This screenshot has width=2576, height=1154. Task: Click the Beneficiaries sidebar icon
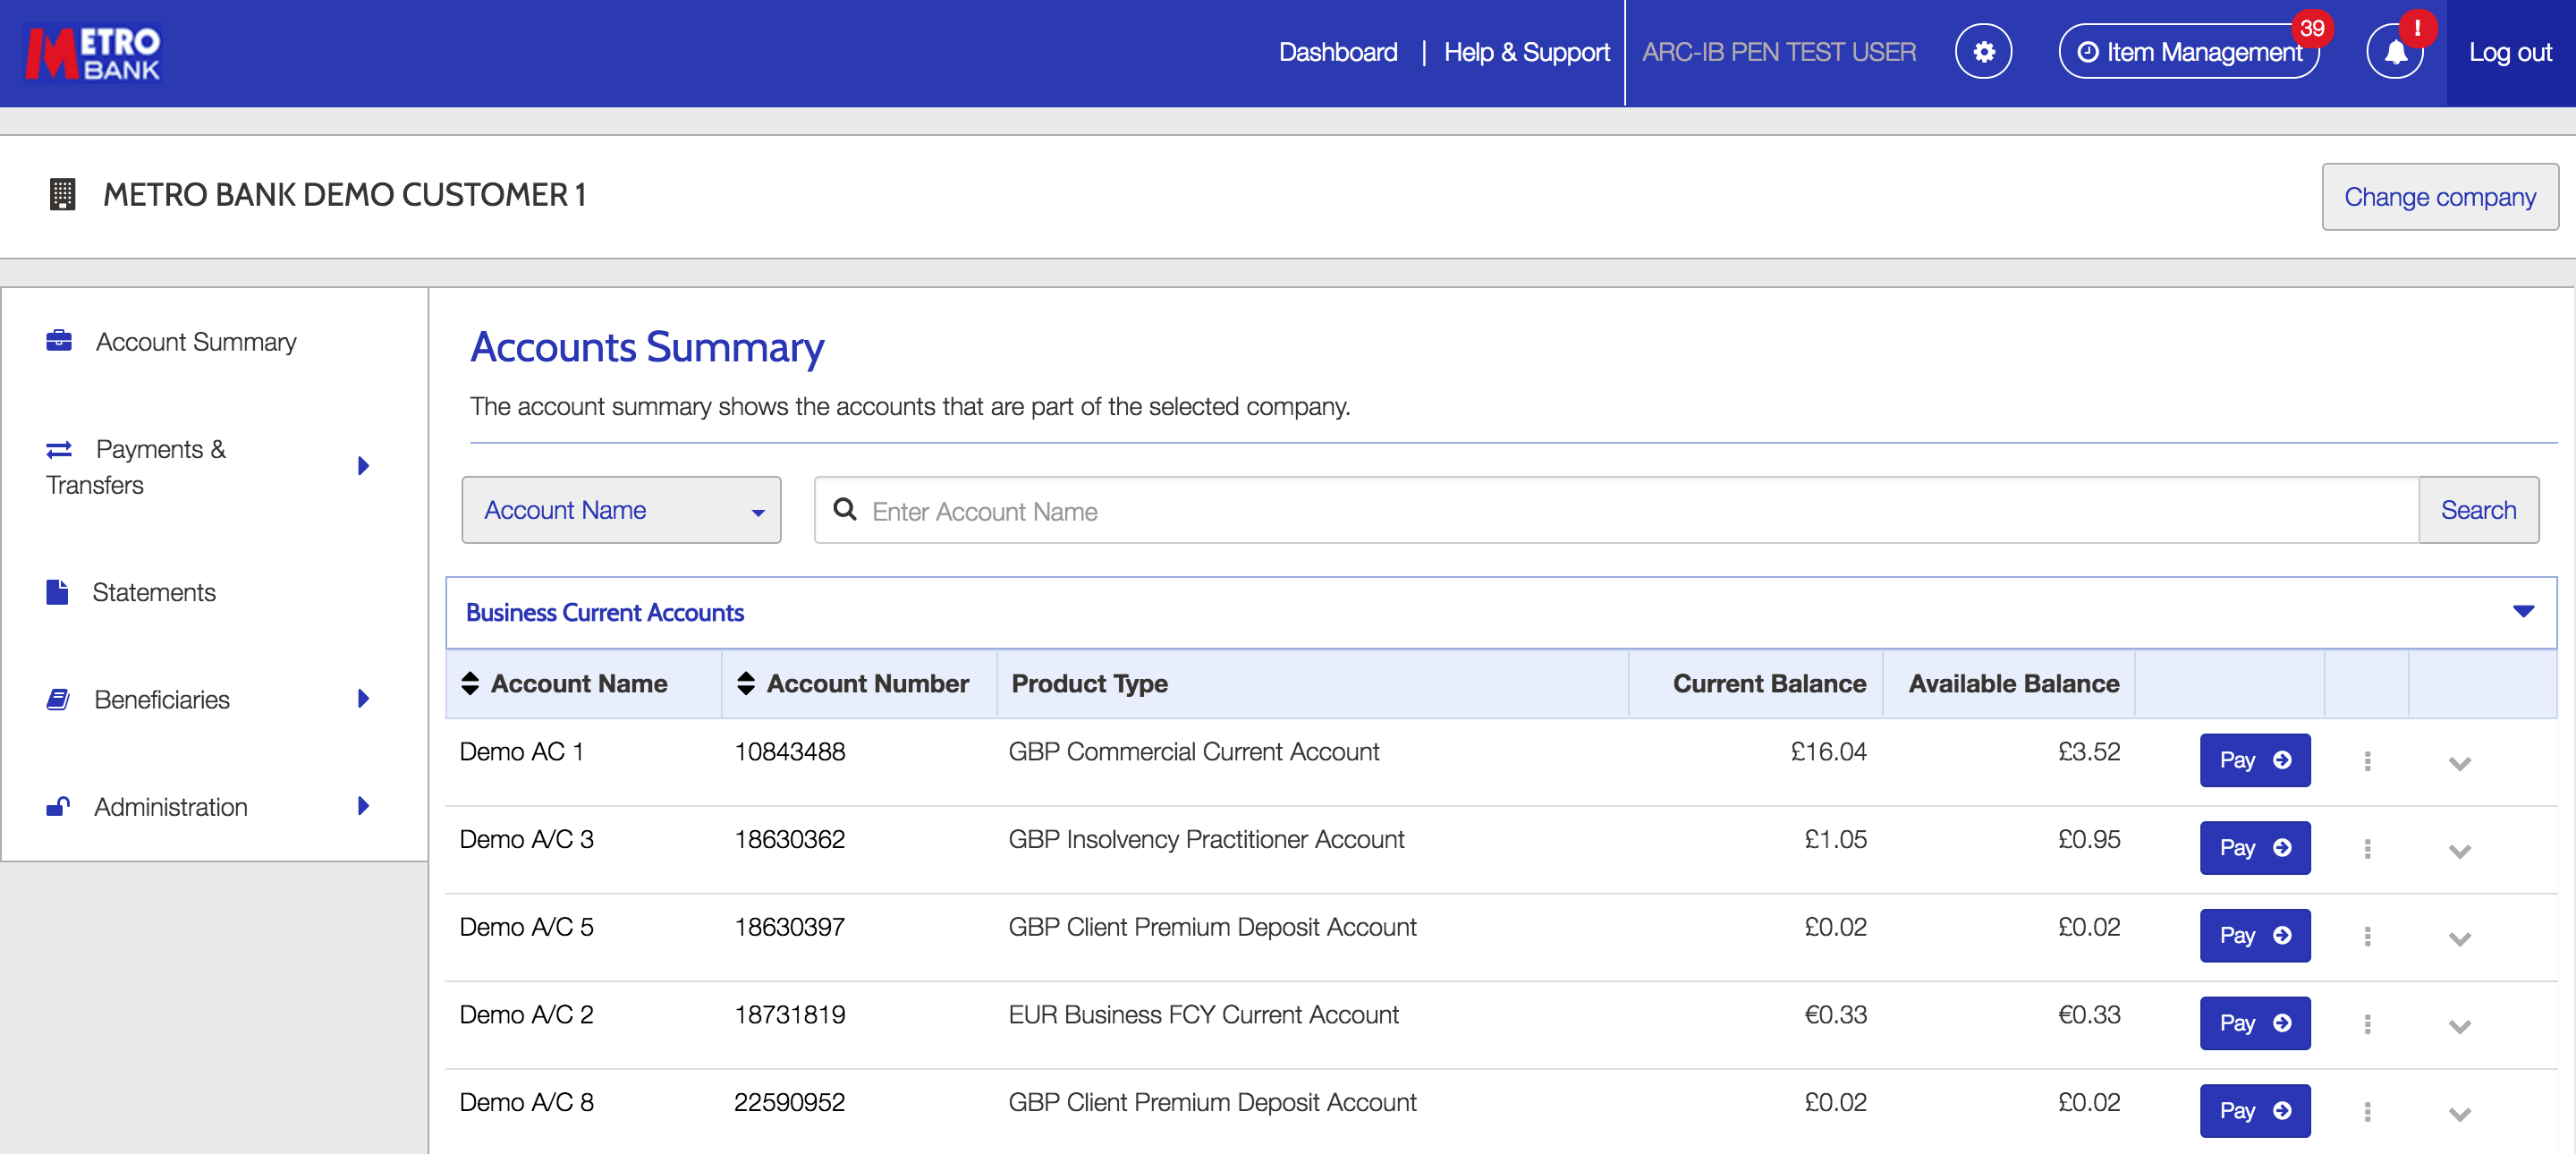(57, 699)
